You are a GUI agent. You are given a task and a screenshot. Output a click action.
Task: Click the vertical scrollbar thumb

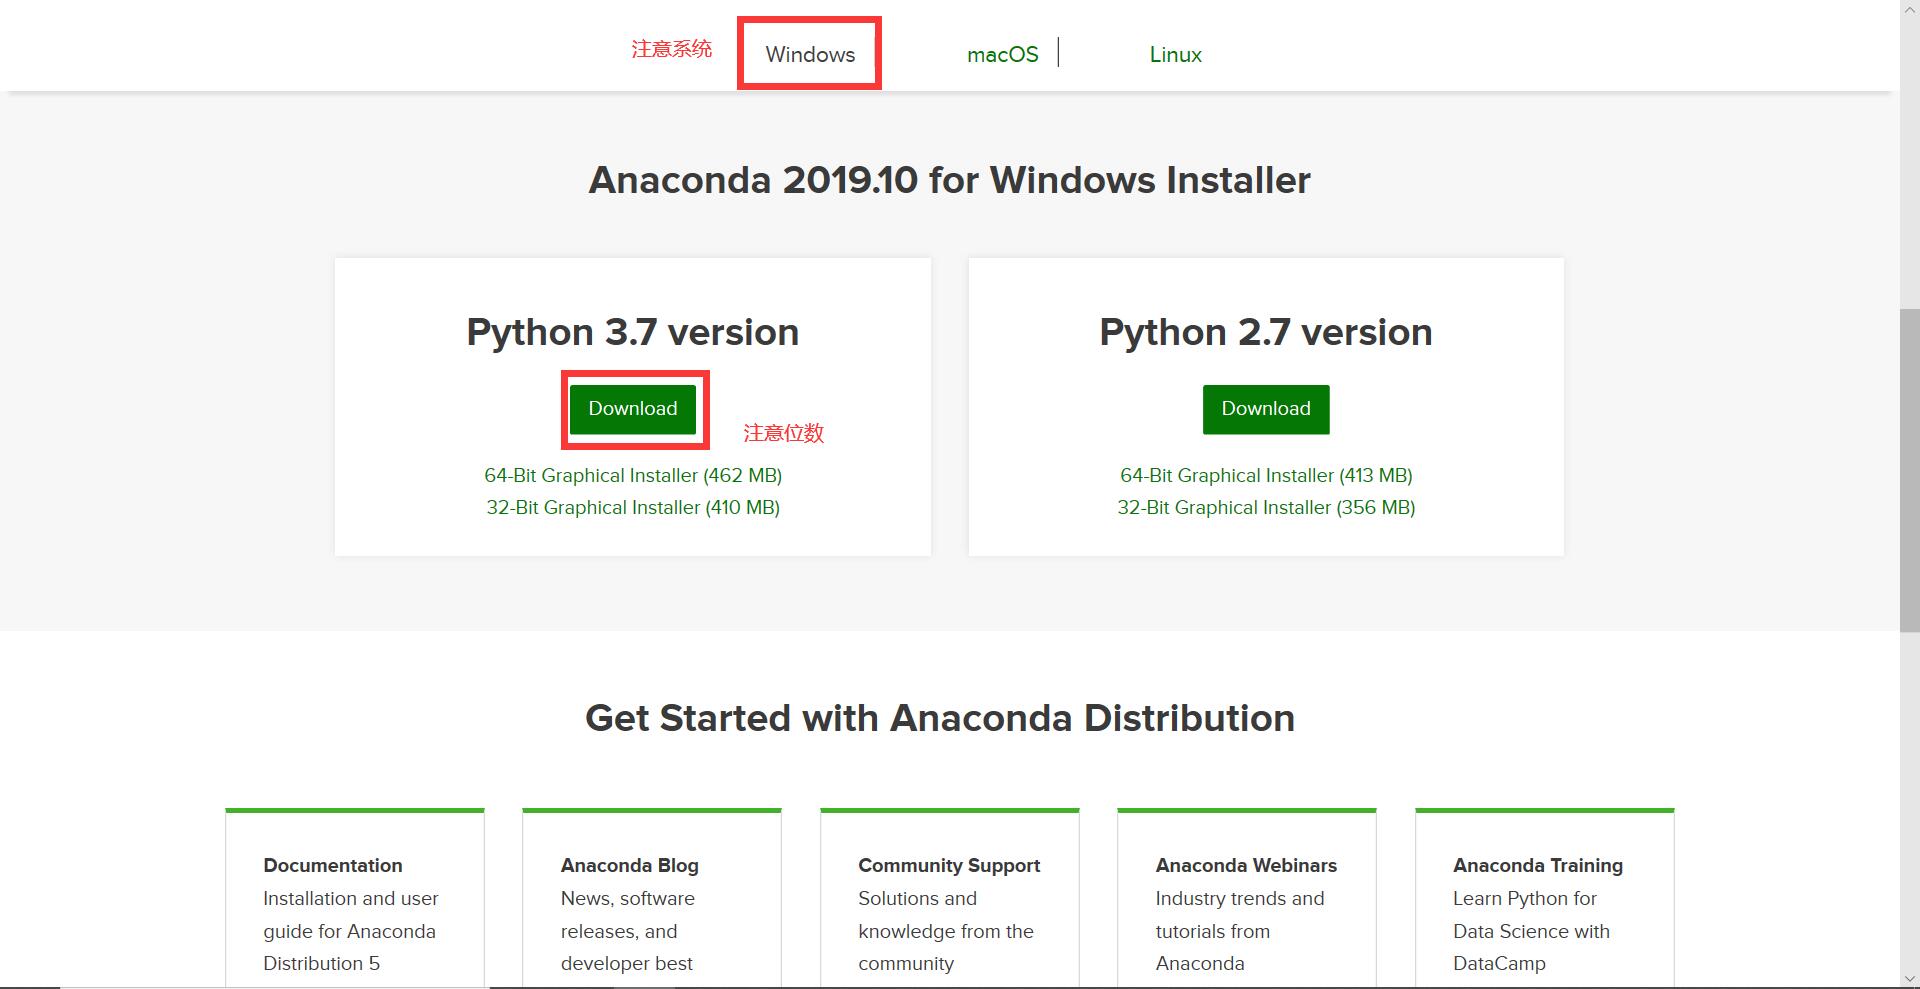[1910, 470]
